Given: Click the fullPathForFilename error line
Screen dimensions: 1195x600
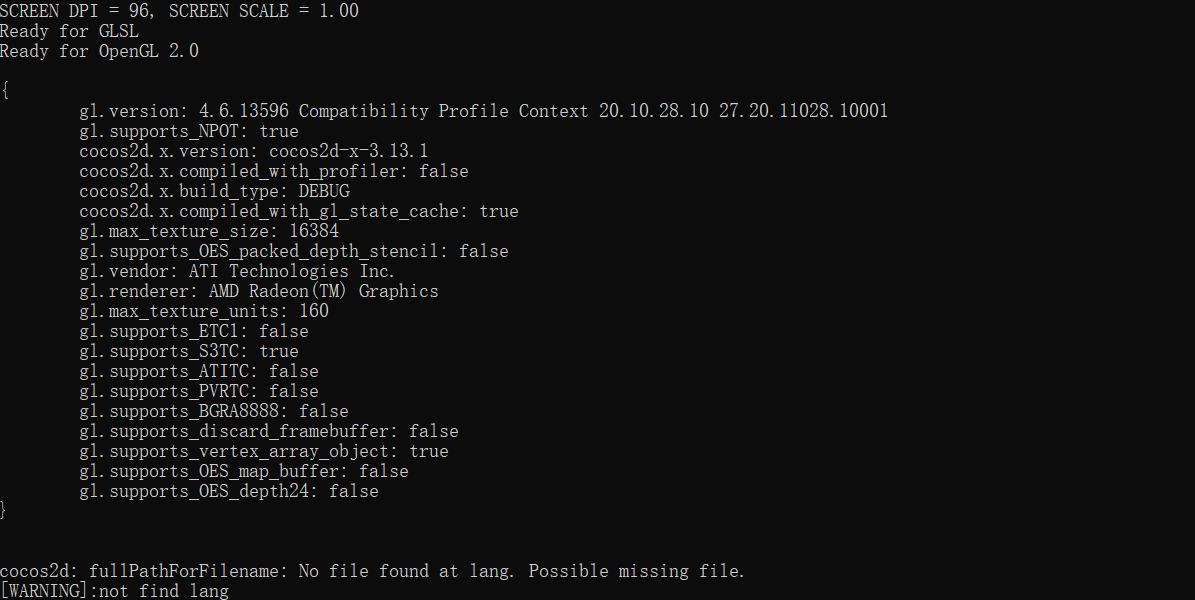Looking at the screenshot, I should (372, 571).
